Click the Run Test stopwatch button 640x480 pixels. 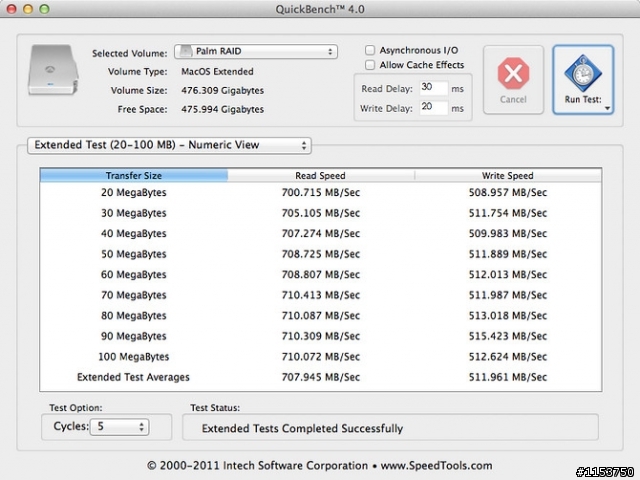[583, 79]
